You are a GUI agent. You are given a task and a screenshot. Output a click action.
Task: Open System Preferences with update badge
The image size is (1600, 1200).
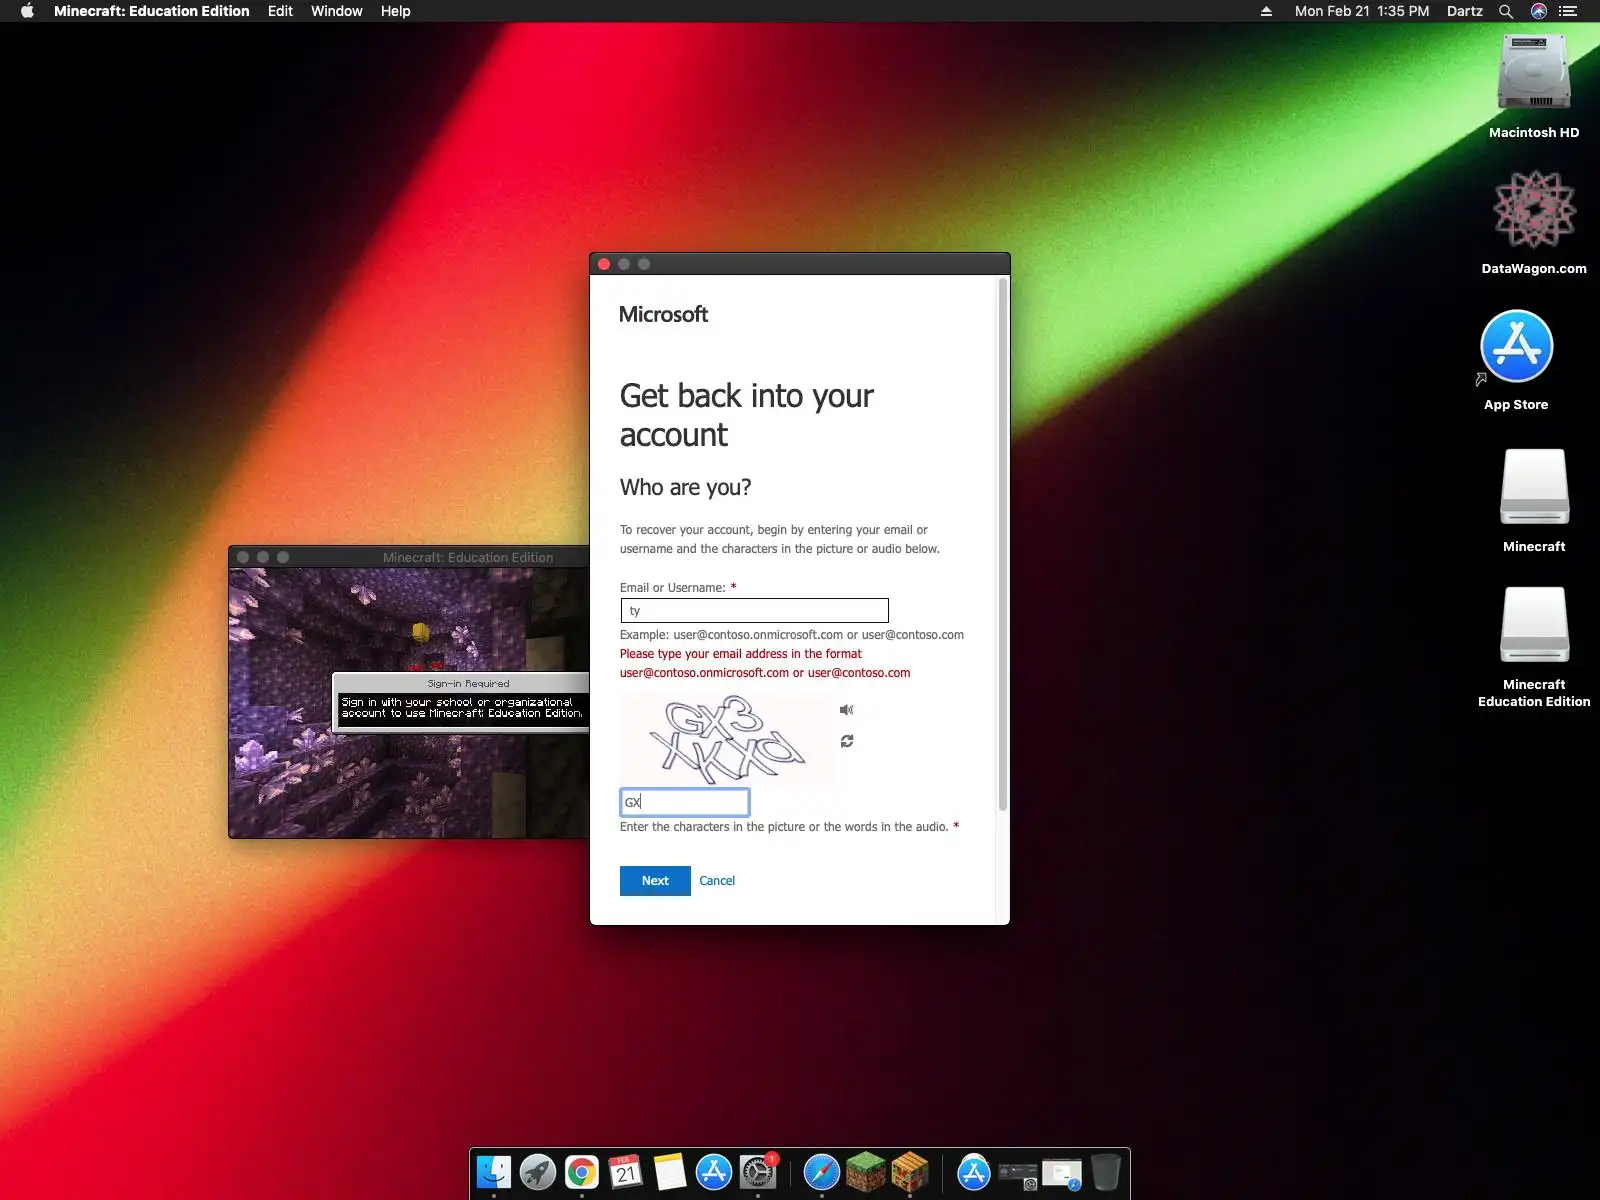tap(758, 1172)
